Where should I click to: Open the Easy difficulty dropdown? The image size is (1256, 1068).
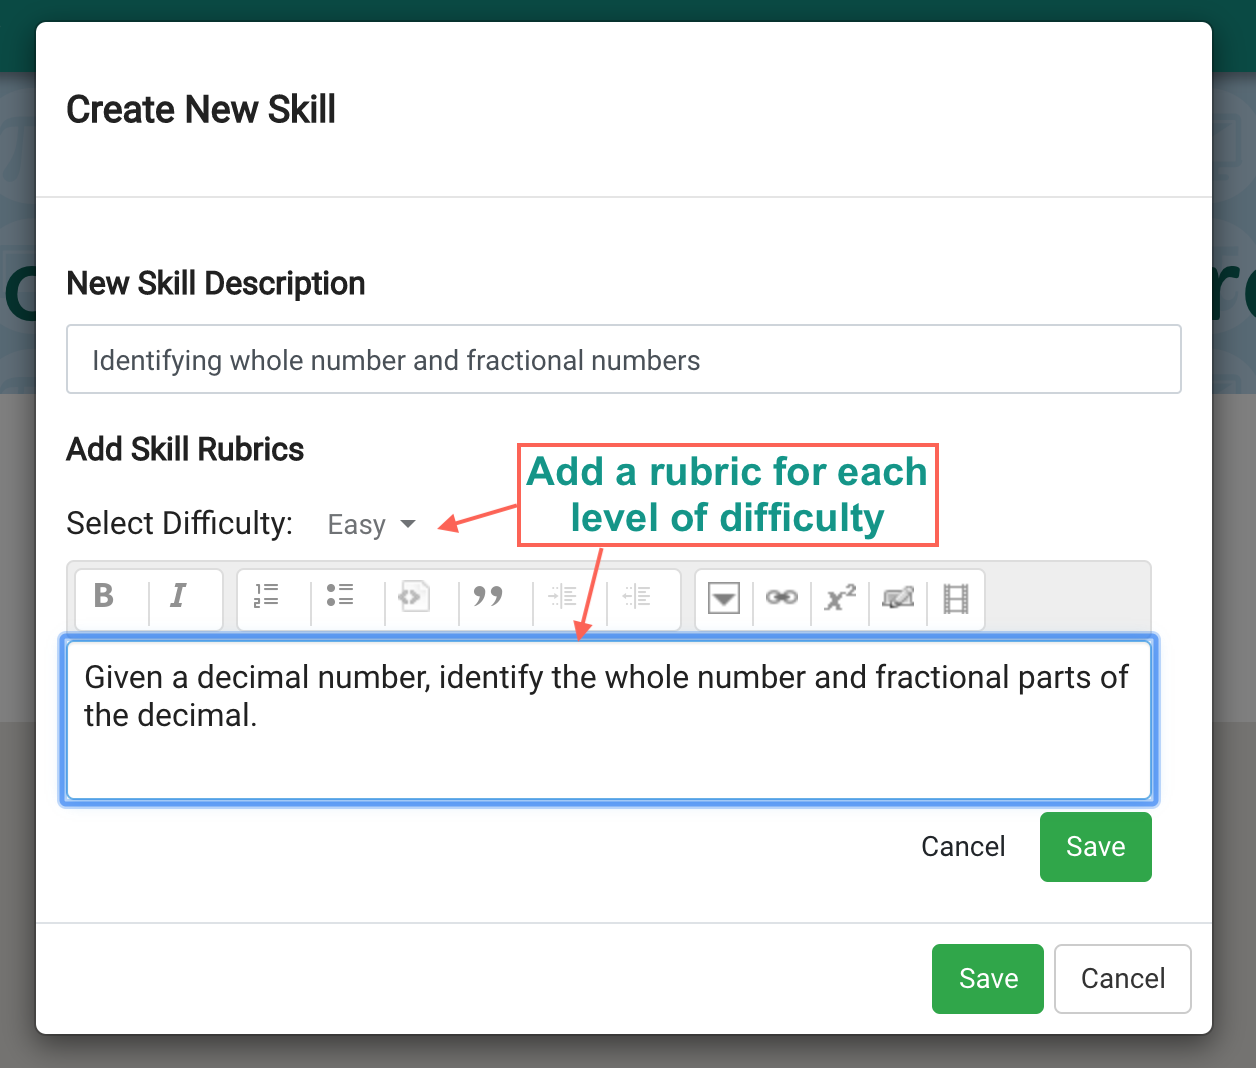click(371, 524)
